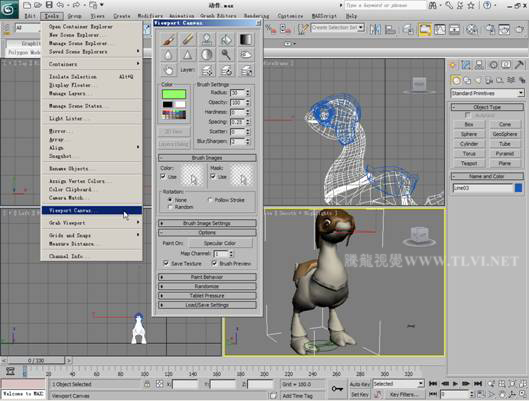Select the Blur droplet tool
The image size is (529, 401).
(168, 55)
